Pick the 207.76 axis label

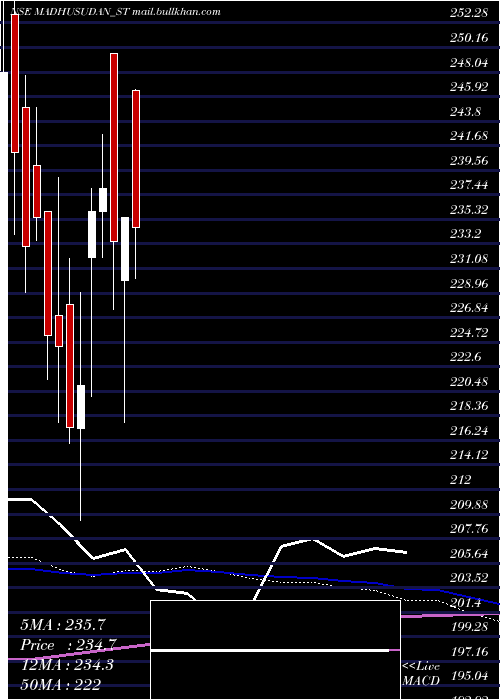469,529
